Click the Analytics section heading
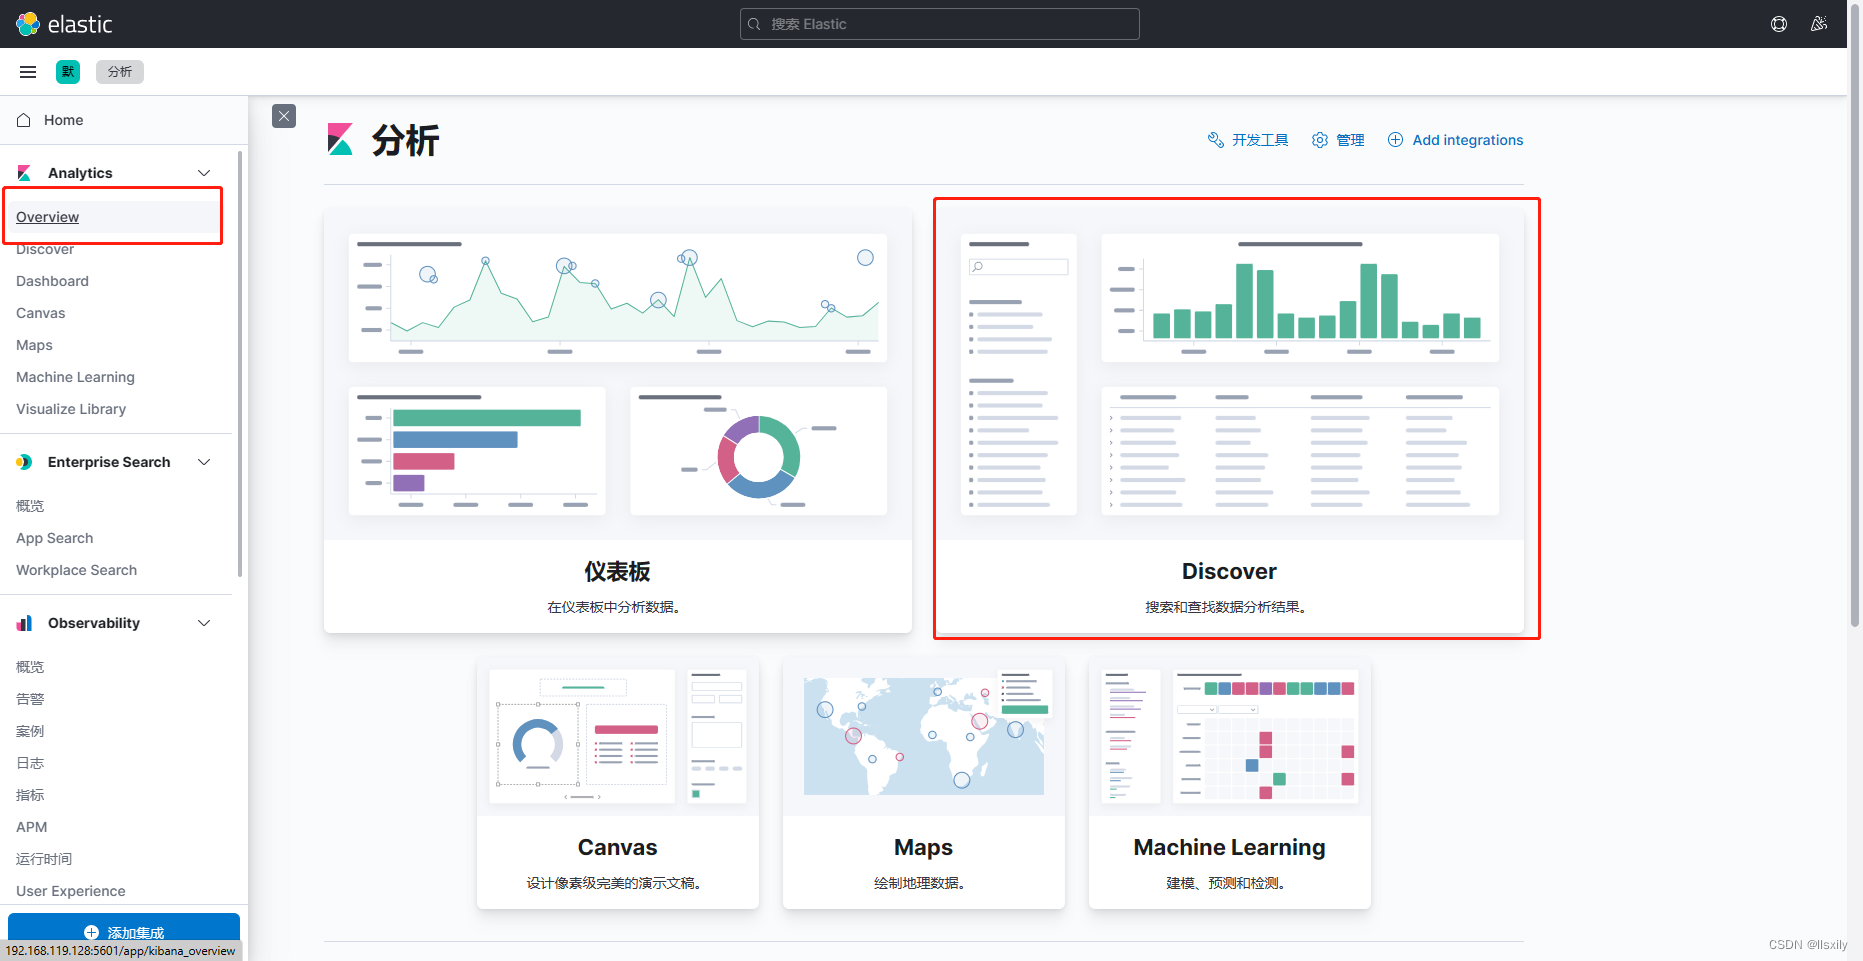This screenshot has width=1863, height=961. point(80,173)
